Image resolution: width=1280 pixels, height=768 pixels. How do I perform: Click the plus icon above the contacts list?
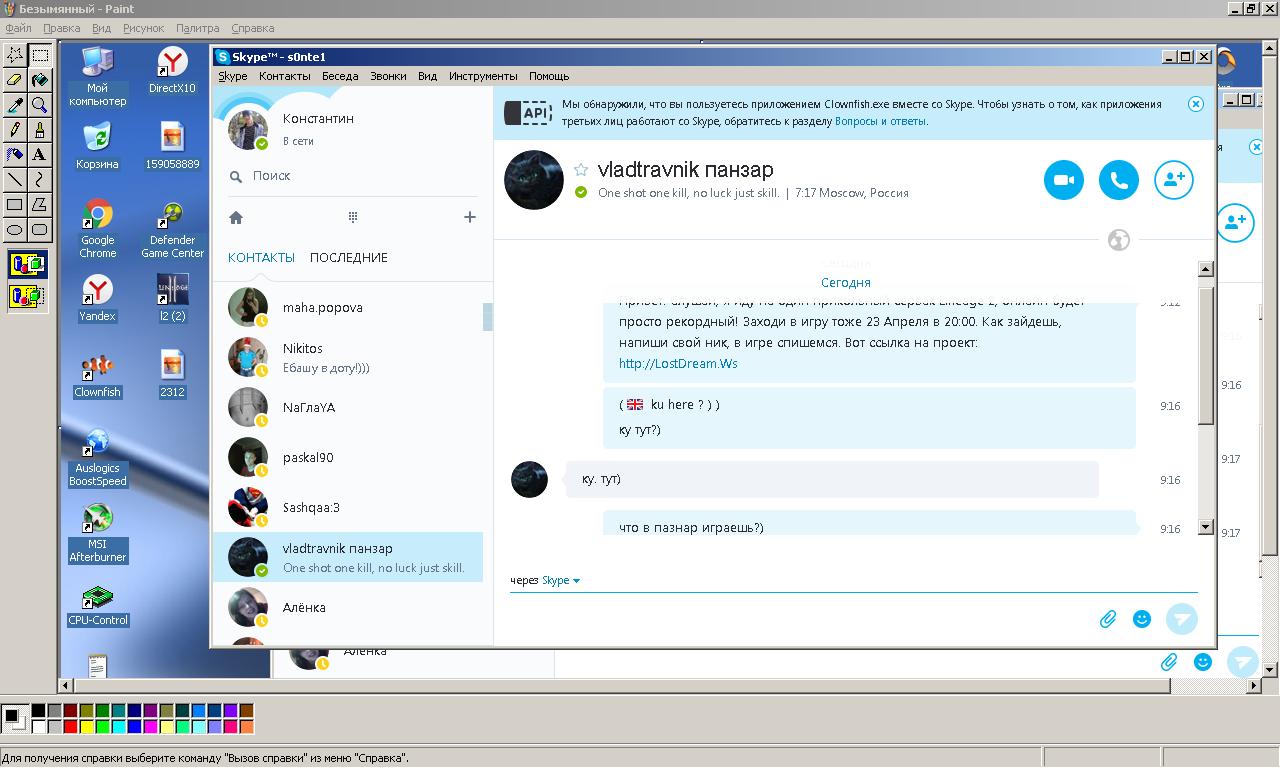[470, 217]
